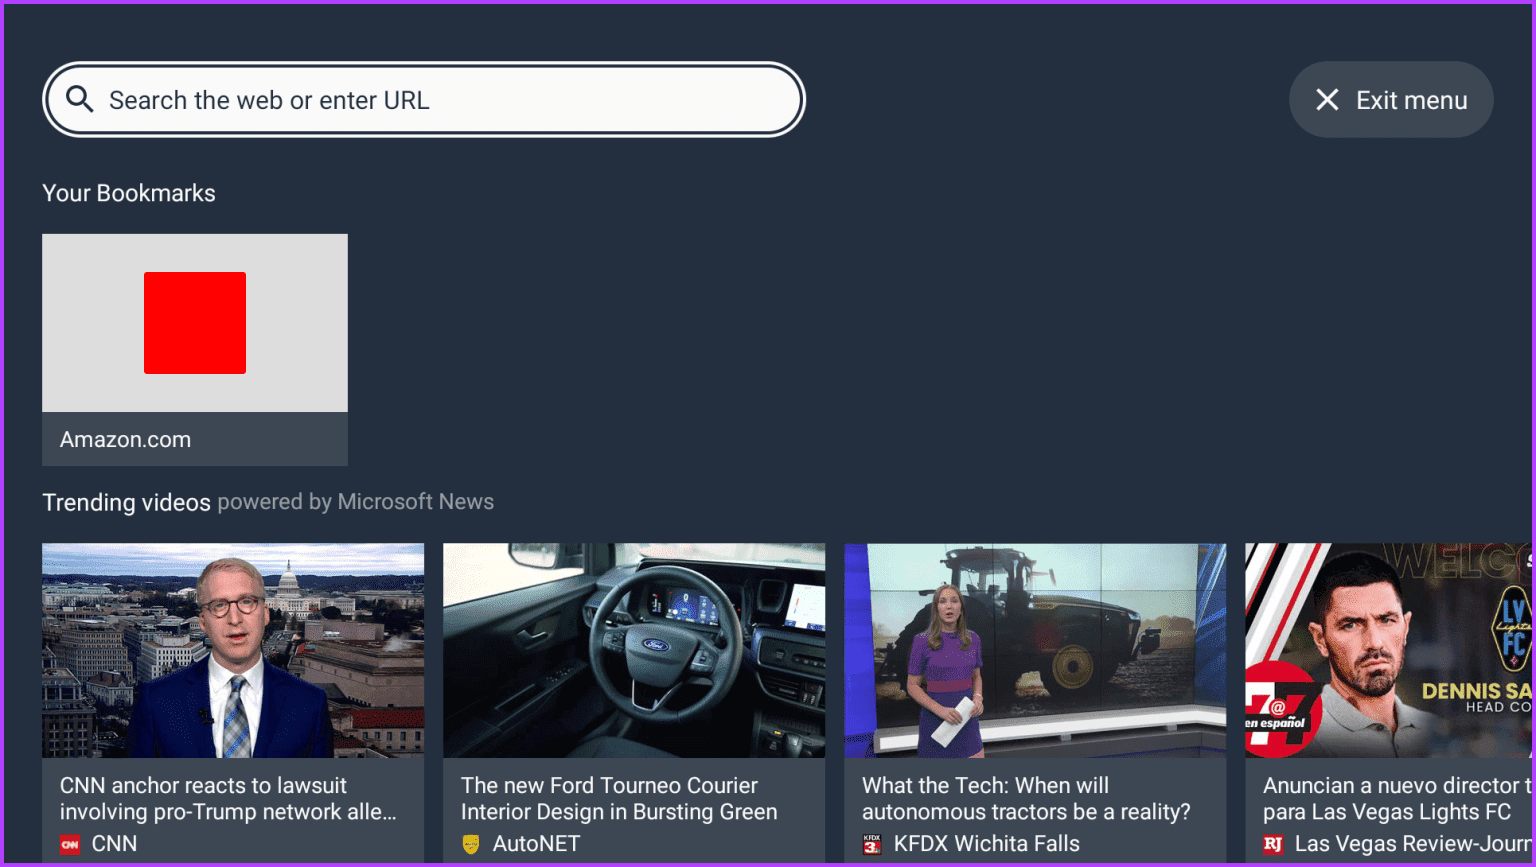Click the red square on Amazon bookmark

click(x=195, y=323)
